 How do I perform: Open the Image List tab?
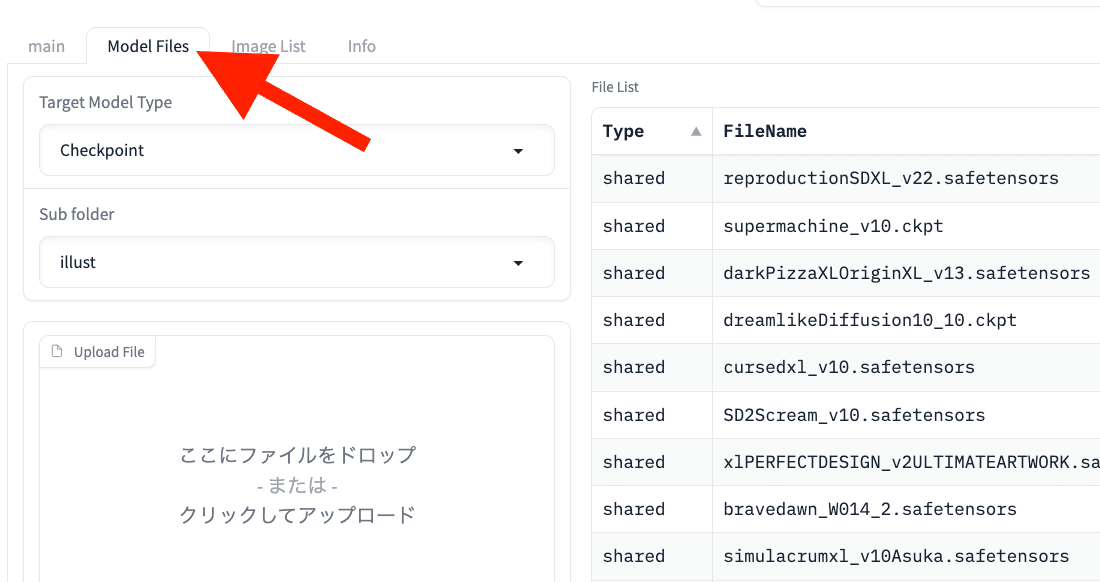pos(269,46)
